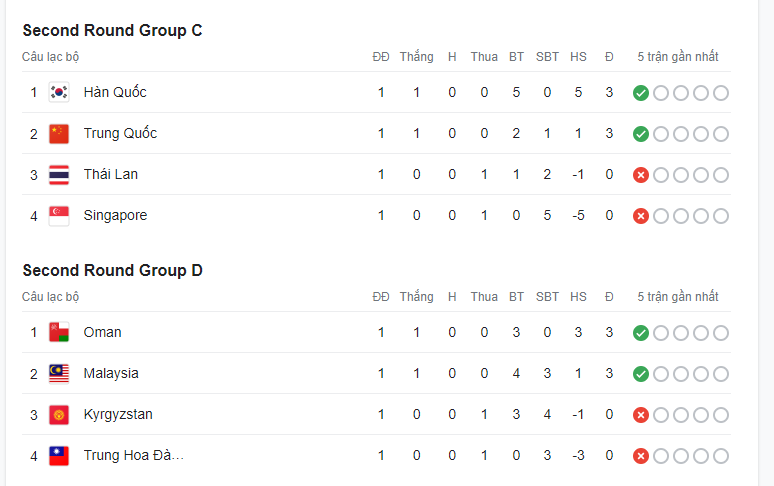
Task: Click the Thắng column header in Group C
Action: tap(416, 57)
